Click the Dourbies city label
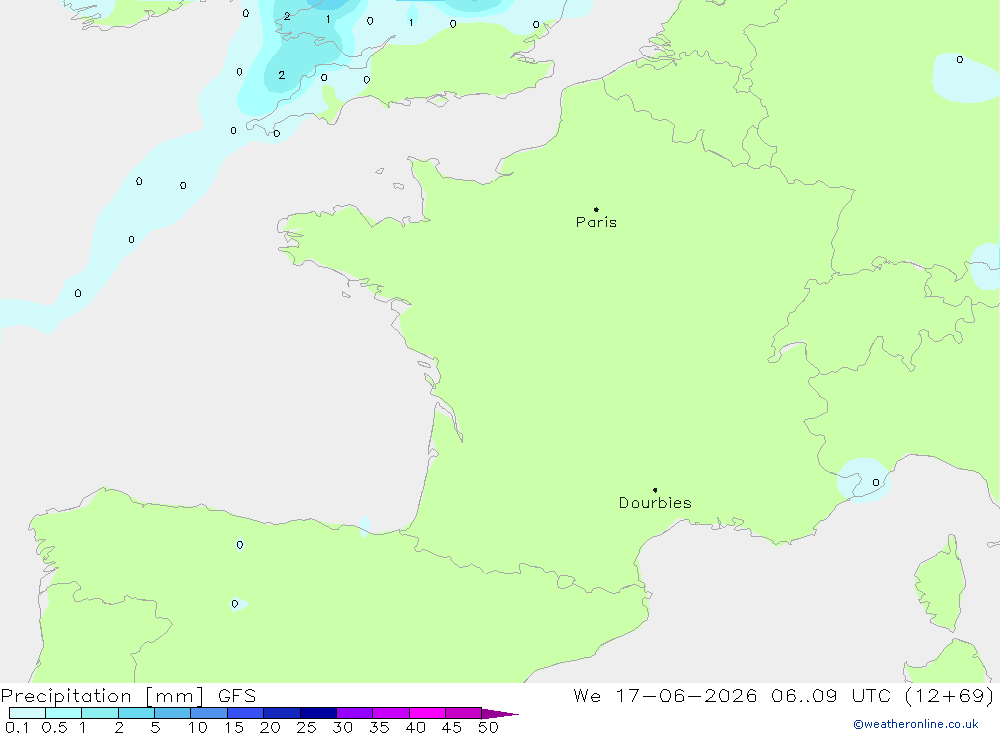 655,503
